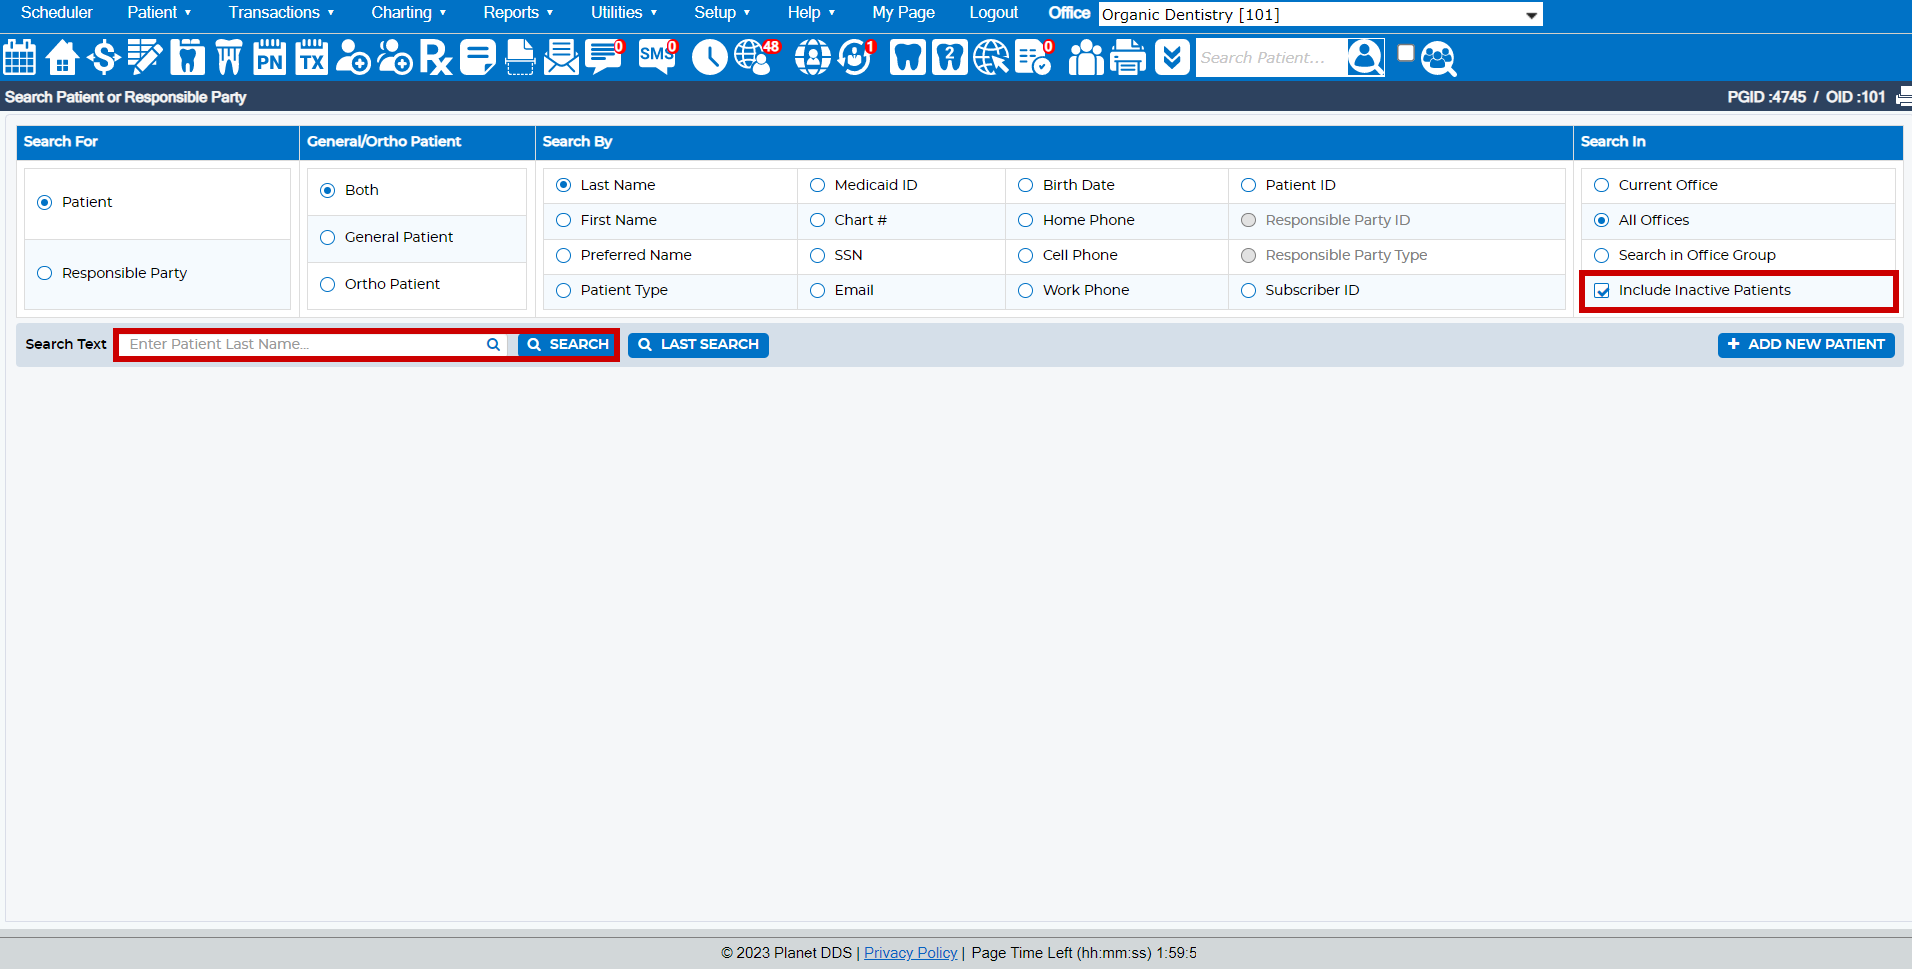Click the blue SEARCH button
The height and width of the screenshot is (969, 1912).
[x=567, y=344]
